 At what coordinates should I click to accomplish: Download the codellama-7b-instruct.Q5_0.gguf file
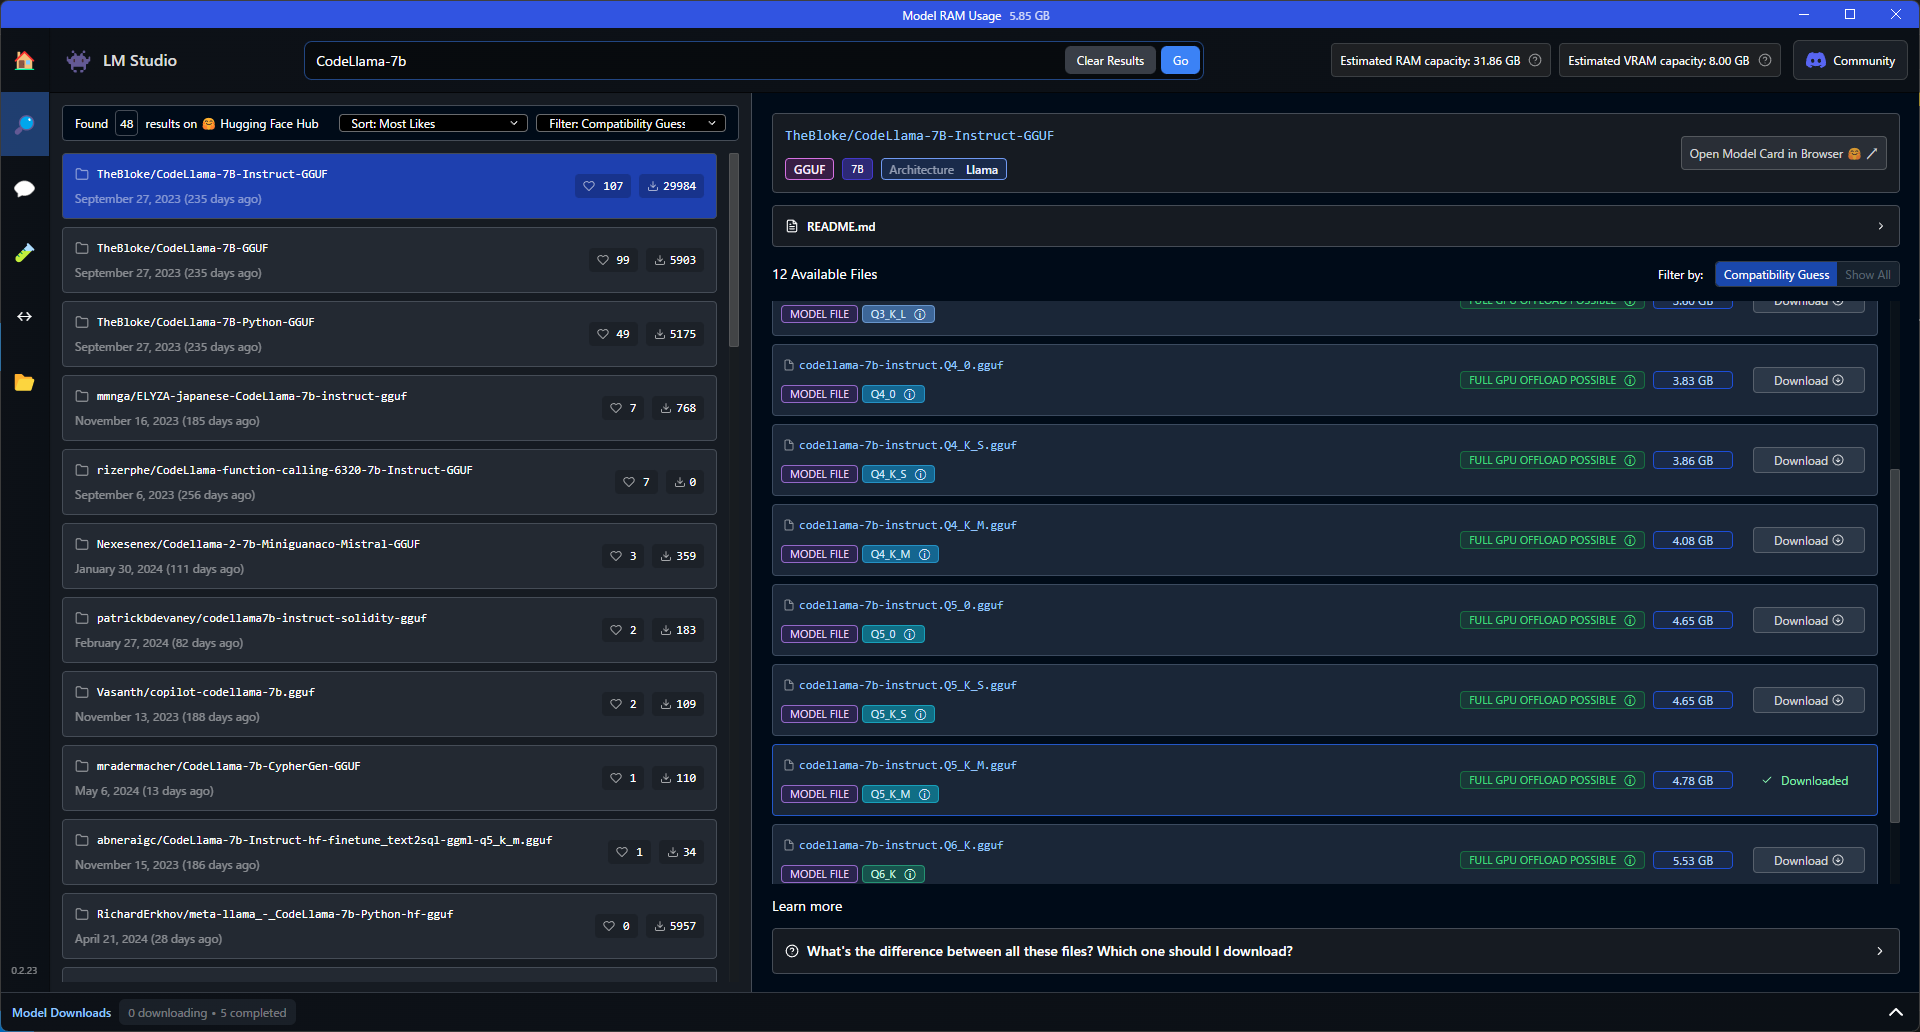click(x=1807, y=620)
